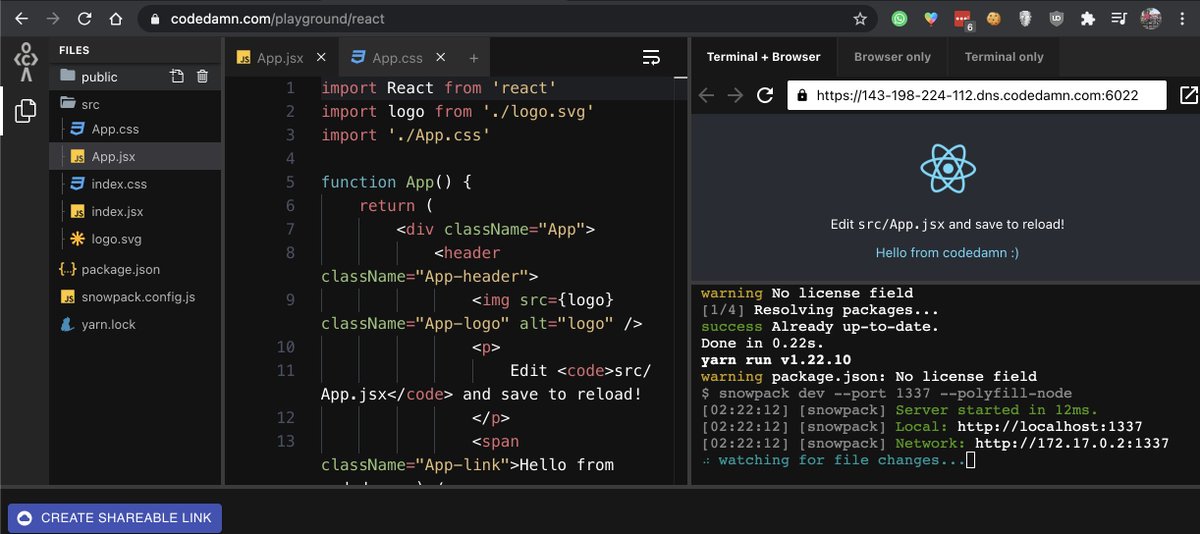
Task: Toggle word wrap icon in editor toolbar
Action: pos(651,58)
